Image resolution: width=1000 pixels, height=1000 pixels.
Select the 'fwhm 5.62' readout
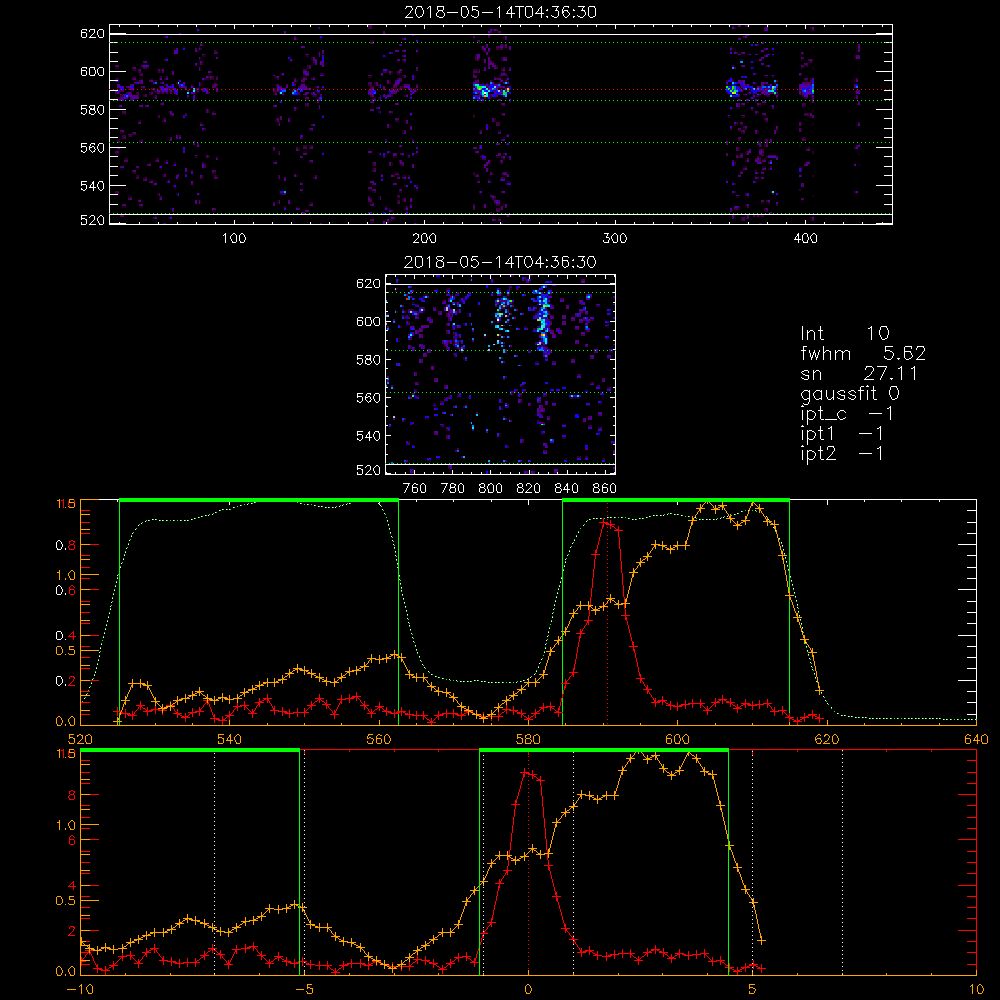point(863,353)
